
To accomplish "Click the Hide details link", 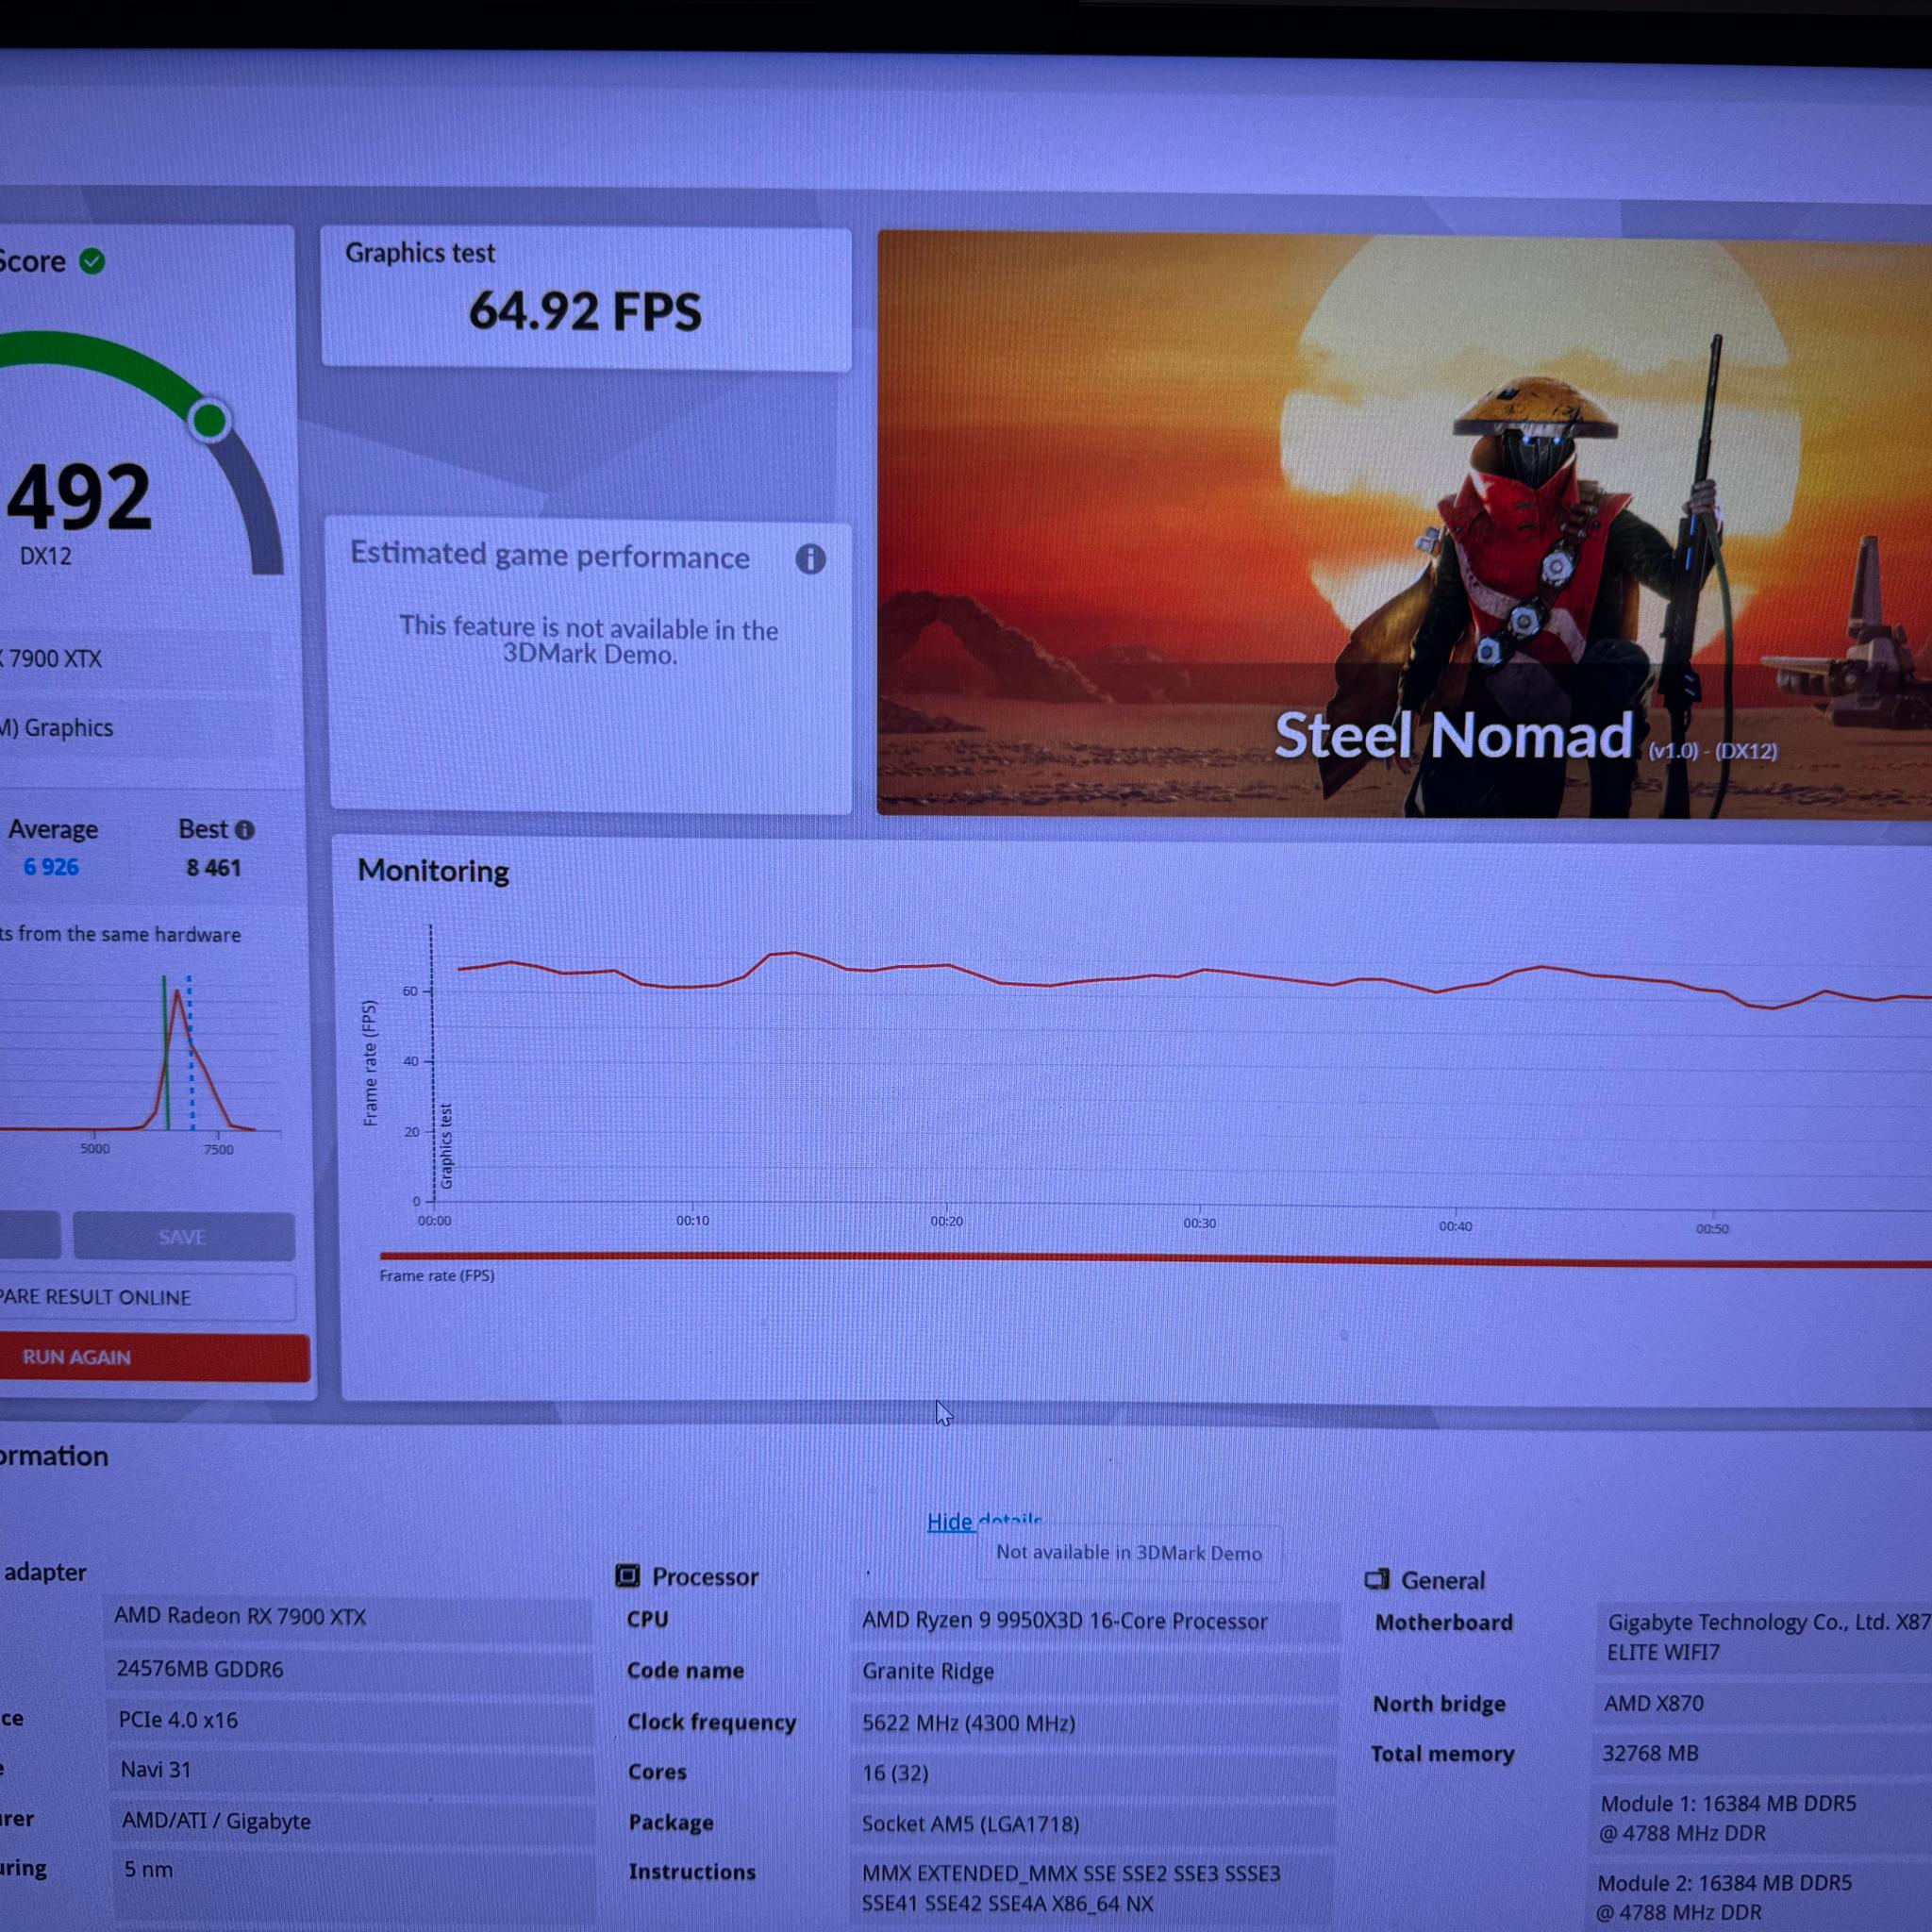I will click(x=984, y=1521).
